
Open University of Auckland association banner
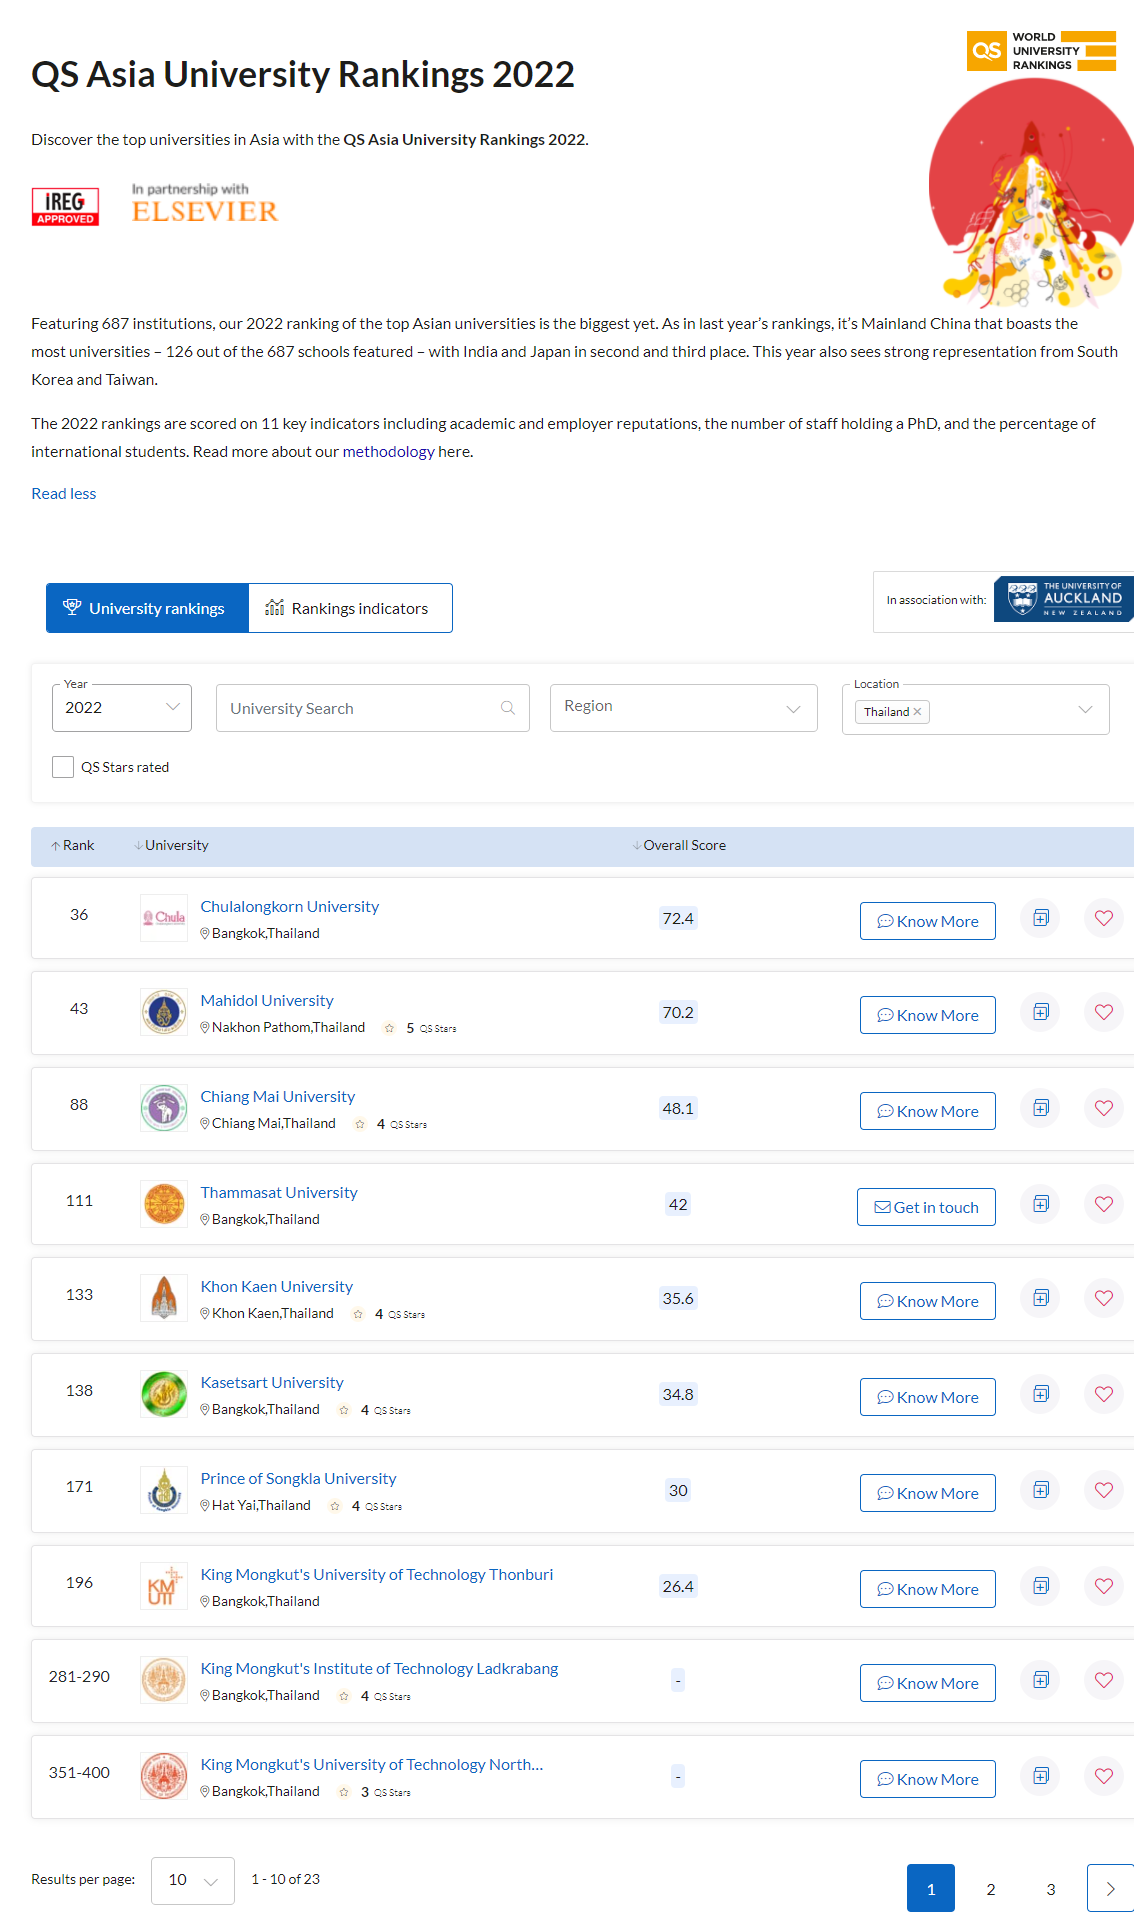pos(1064,599)
